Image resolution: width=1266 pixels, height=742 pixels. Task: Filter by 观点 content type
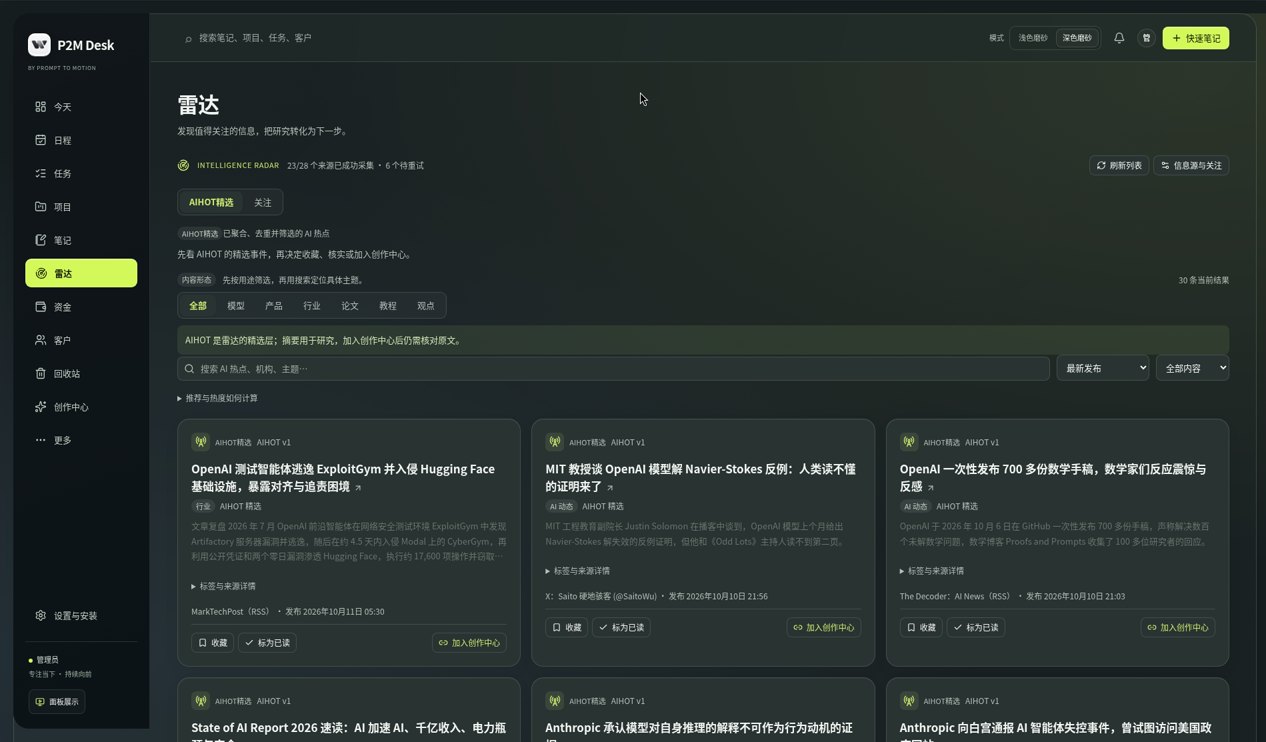pyautogui.click(x=426, y=306)
